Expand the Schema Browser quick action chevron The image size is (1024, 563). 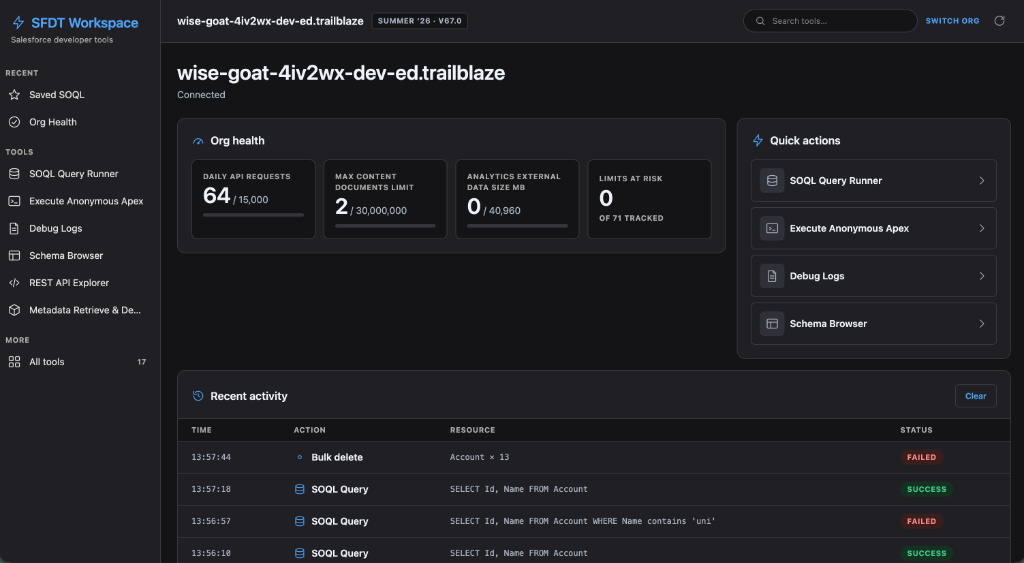click(982, 324)
